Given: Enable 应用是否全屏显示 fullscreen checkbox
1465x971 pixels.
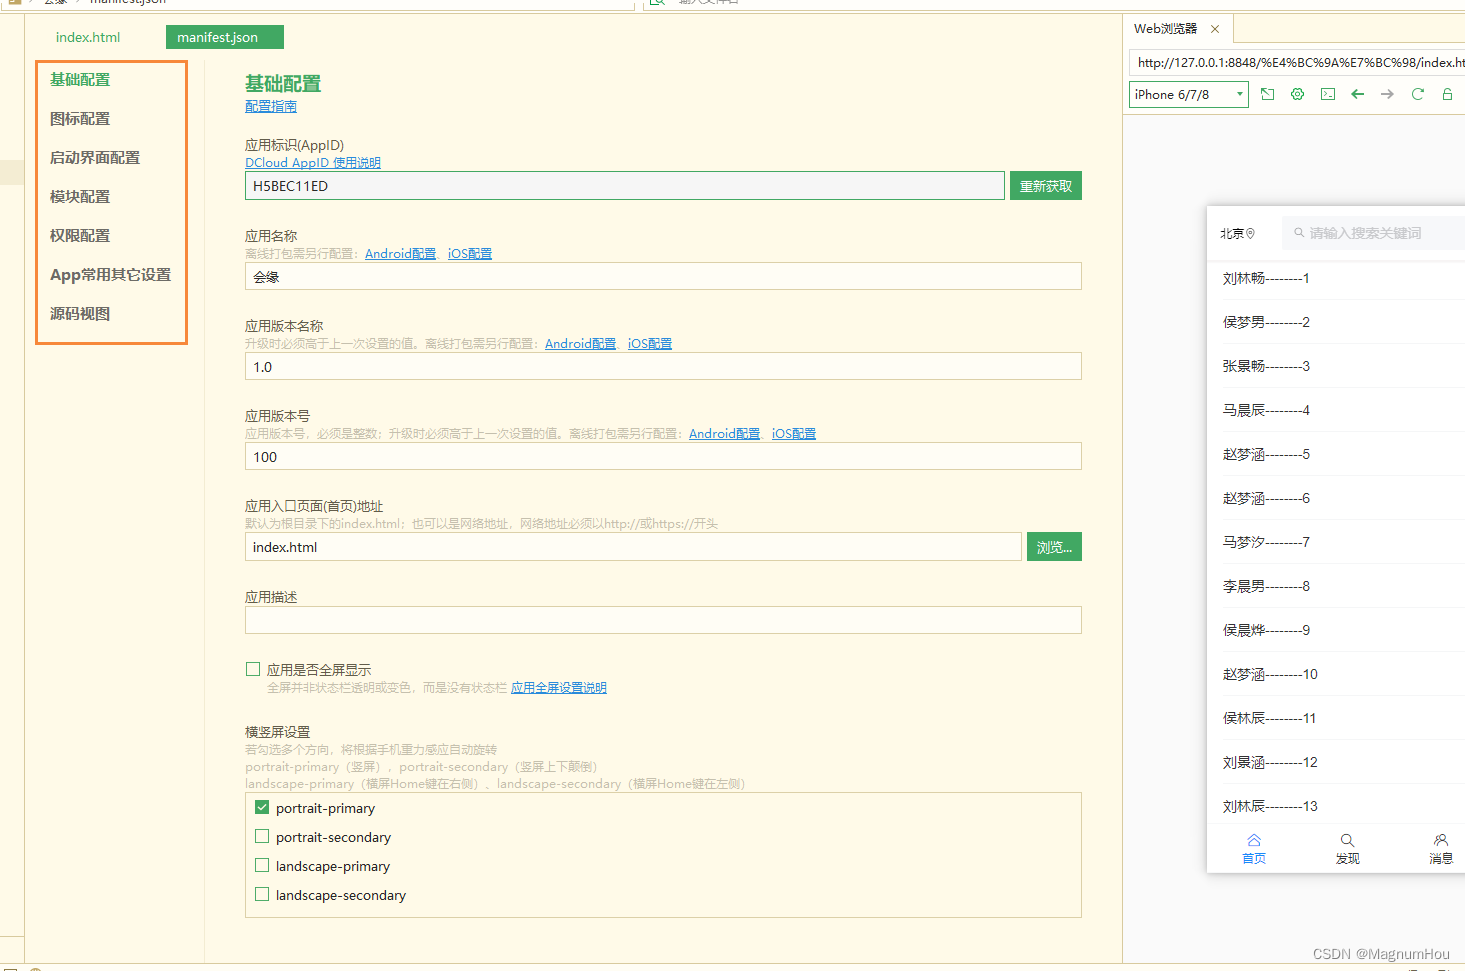Looking at the screenshot, I should point(253,668).
